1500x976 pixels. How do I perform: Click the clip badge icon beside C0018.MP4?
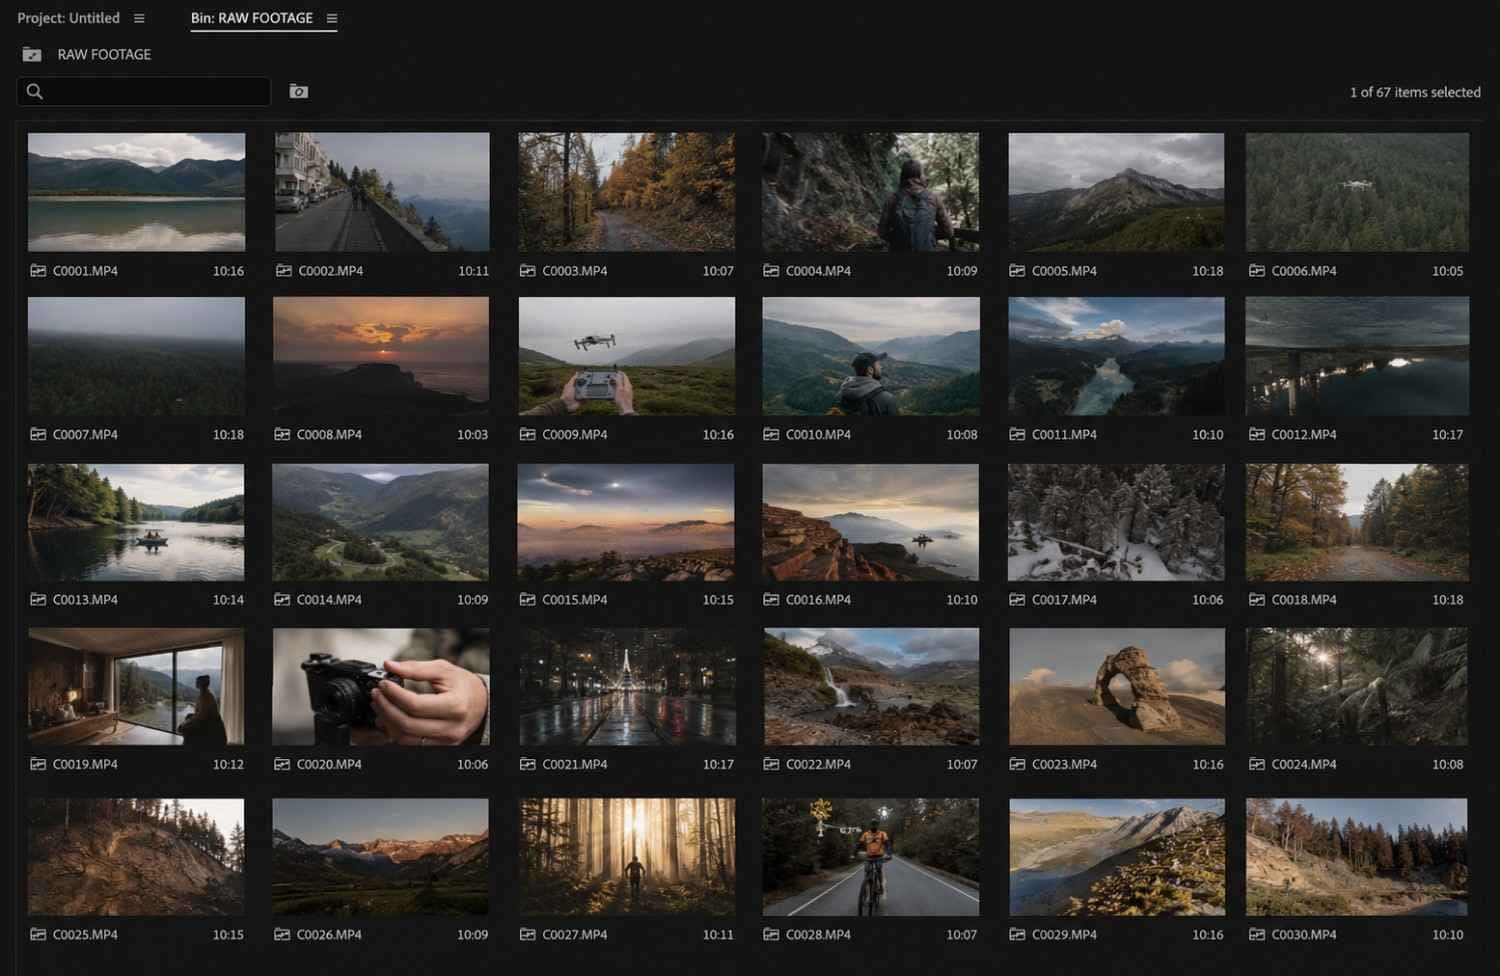(1257, 600)
